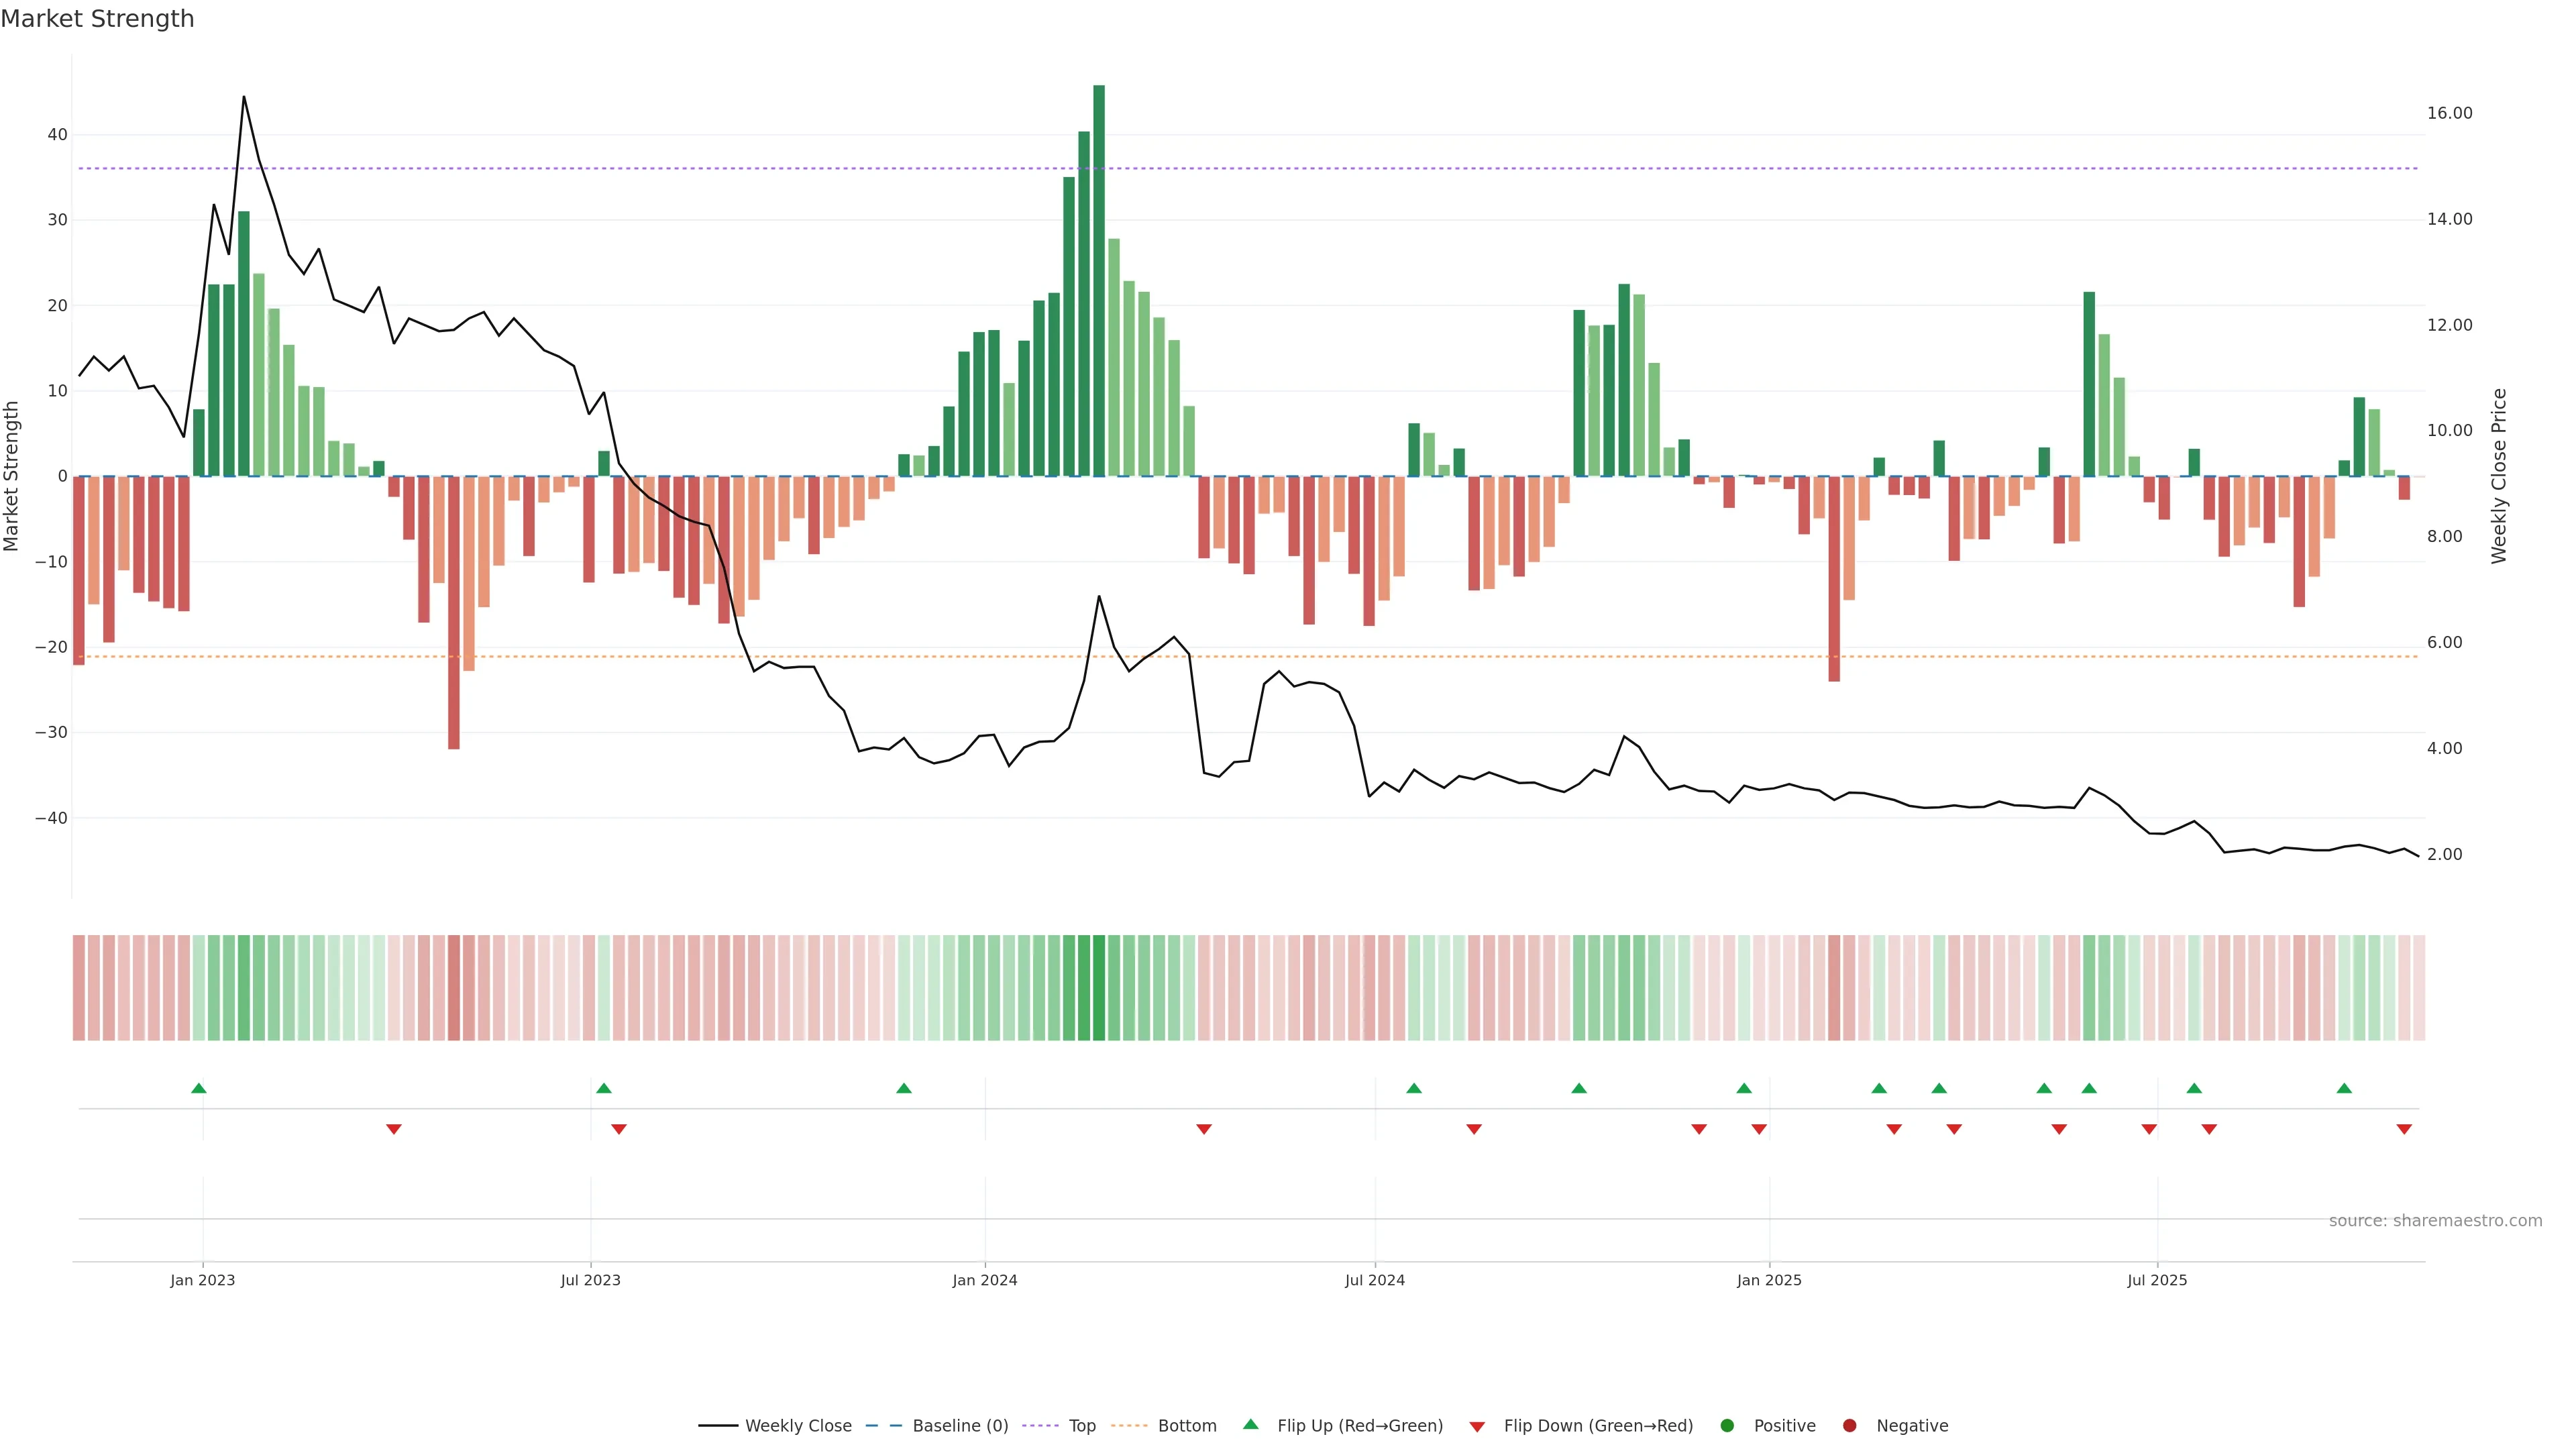Image resolution: width=2576 pixels, height=1449 pixels.
Task: Click the tallest green bar in early 2024
Action: coord(1099,280)
